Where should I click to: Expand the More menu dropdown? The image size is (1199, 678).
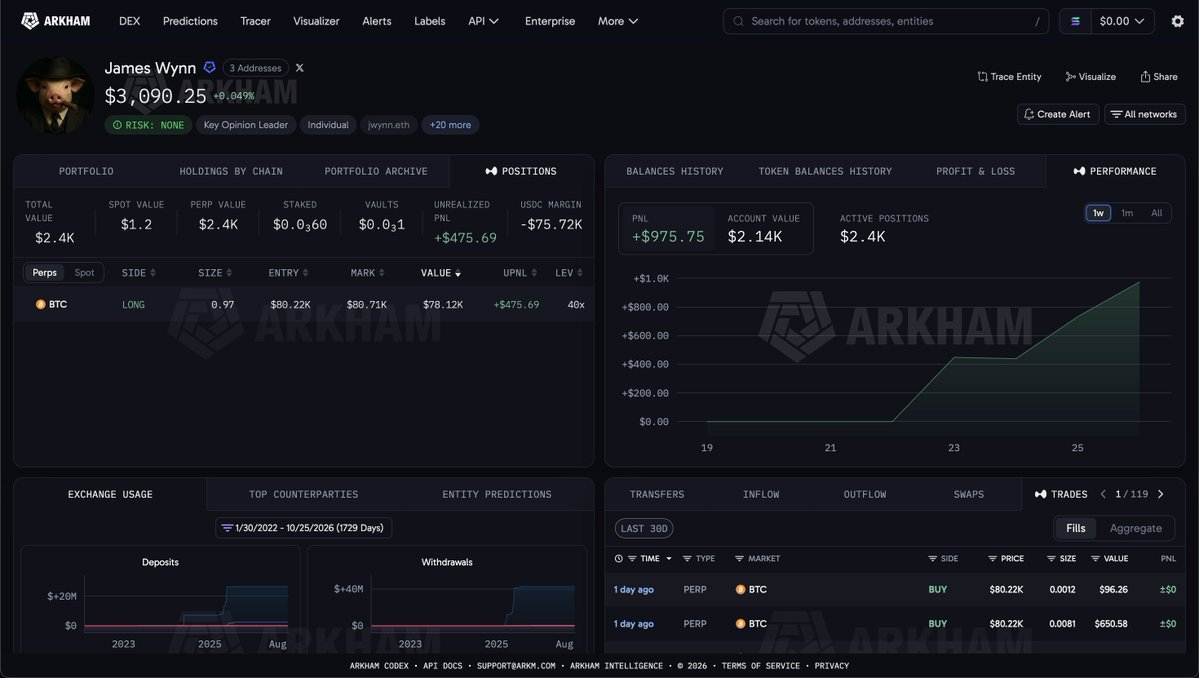pos(618,21)
